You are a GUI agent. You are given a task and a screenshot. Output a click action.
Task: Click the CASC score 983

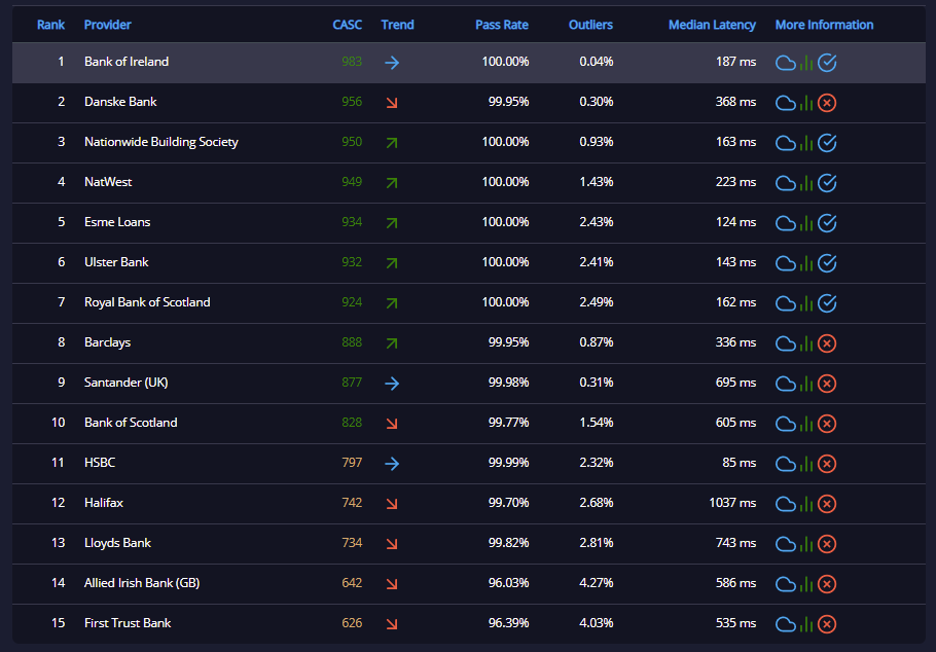(352, 61)
